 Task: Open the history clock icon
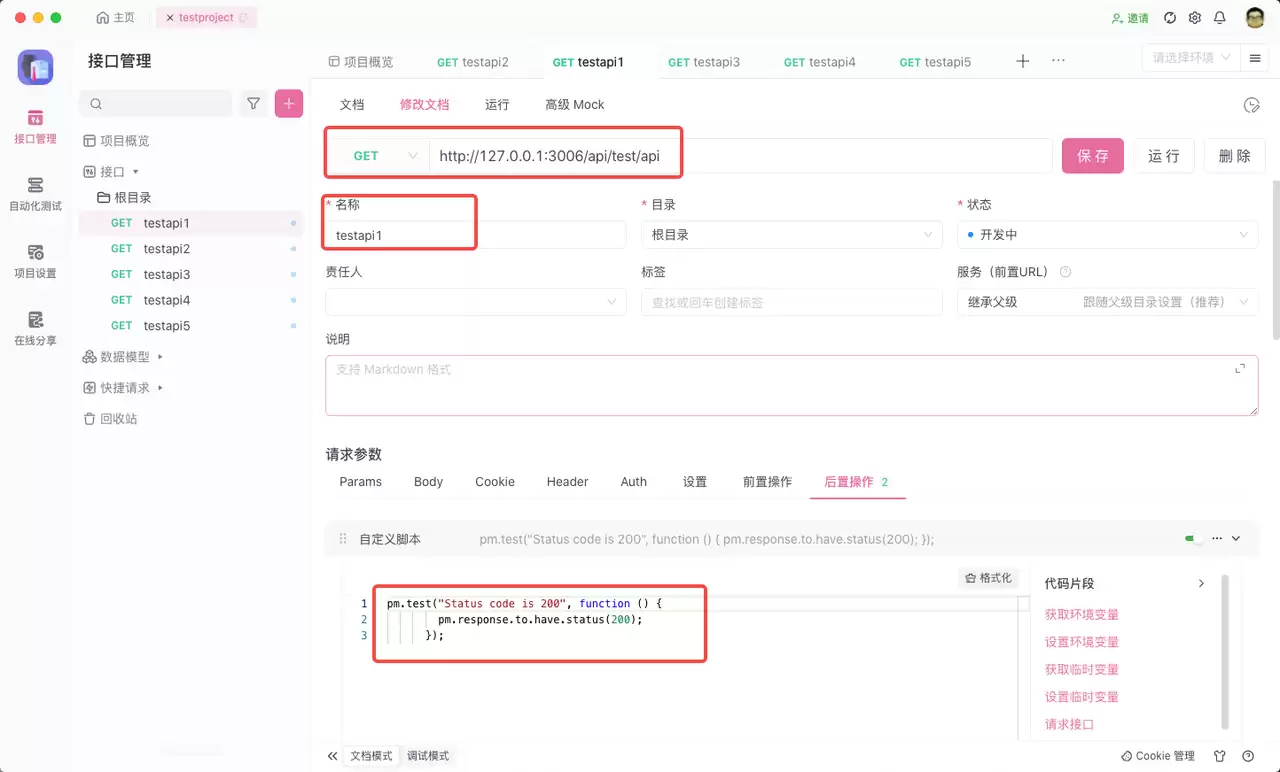1251,105
